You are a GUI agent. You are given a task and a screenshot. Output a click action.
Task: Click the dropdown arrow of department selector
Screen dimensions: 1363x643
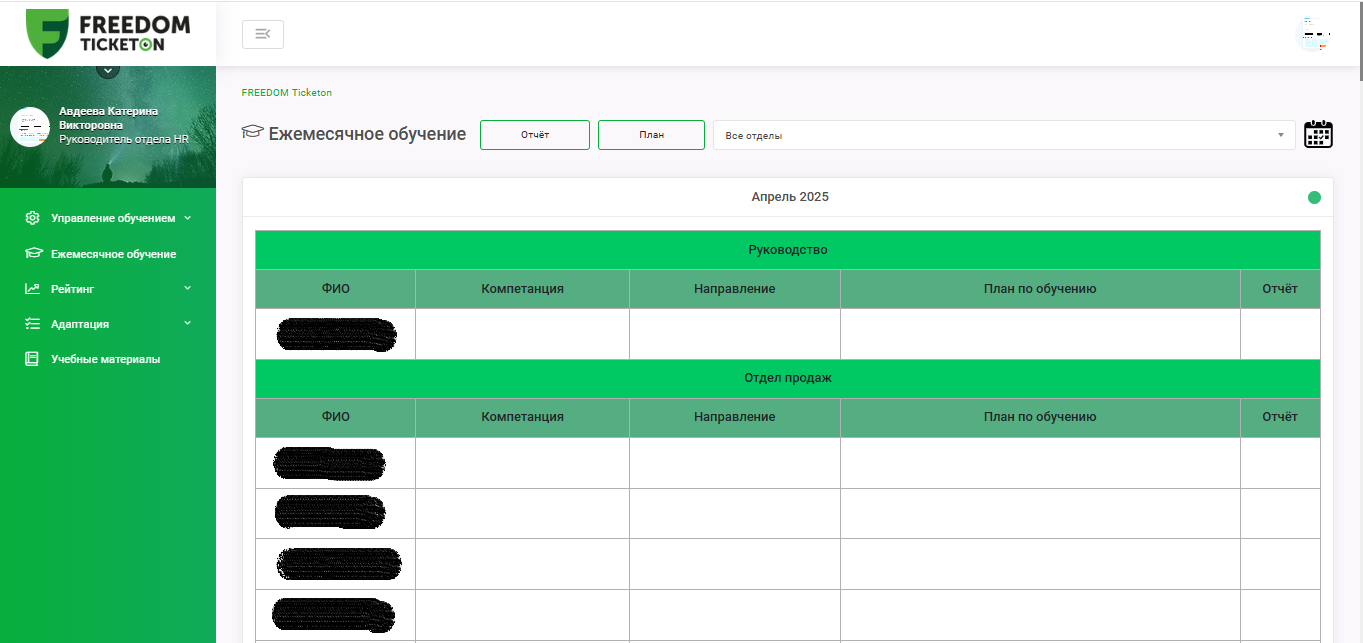point(1281,135)
